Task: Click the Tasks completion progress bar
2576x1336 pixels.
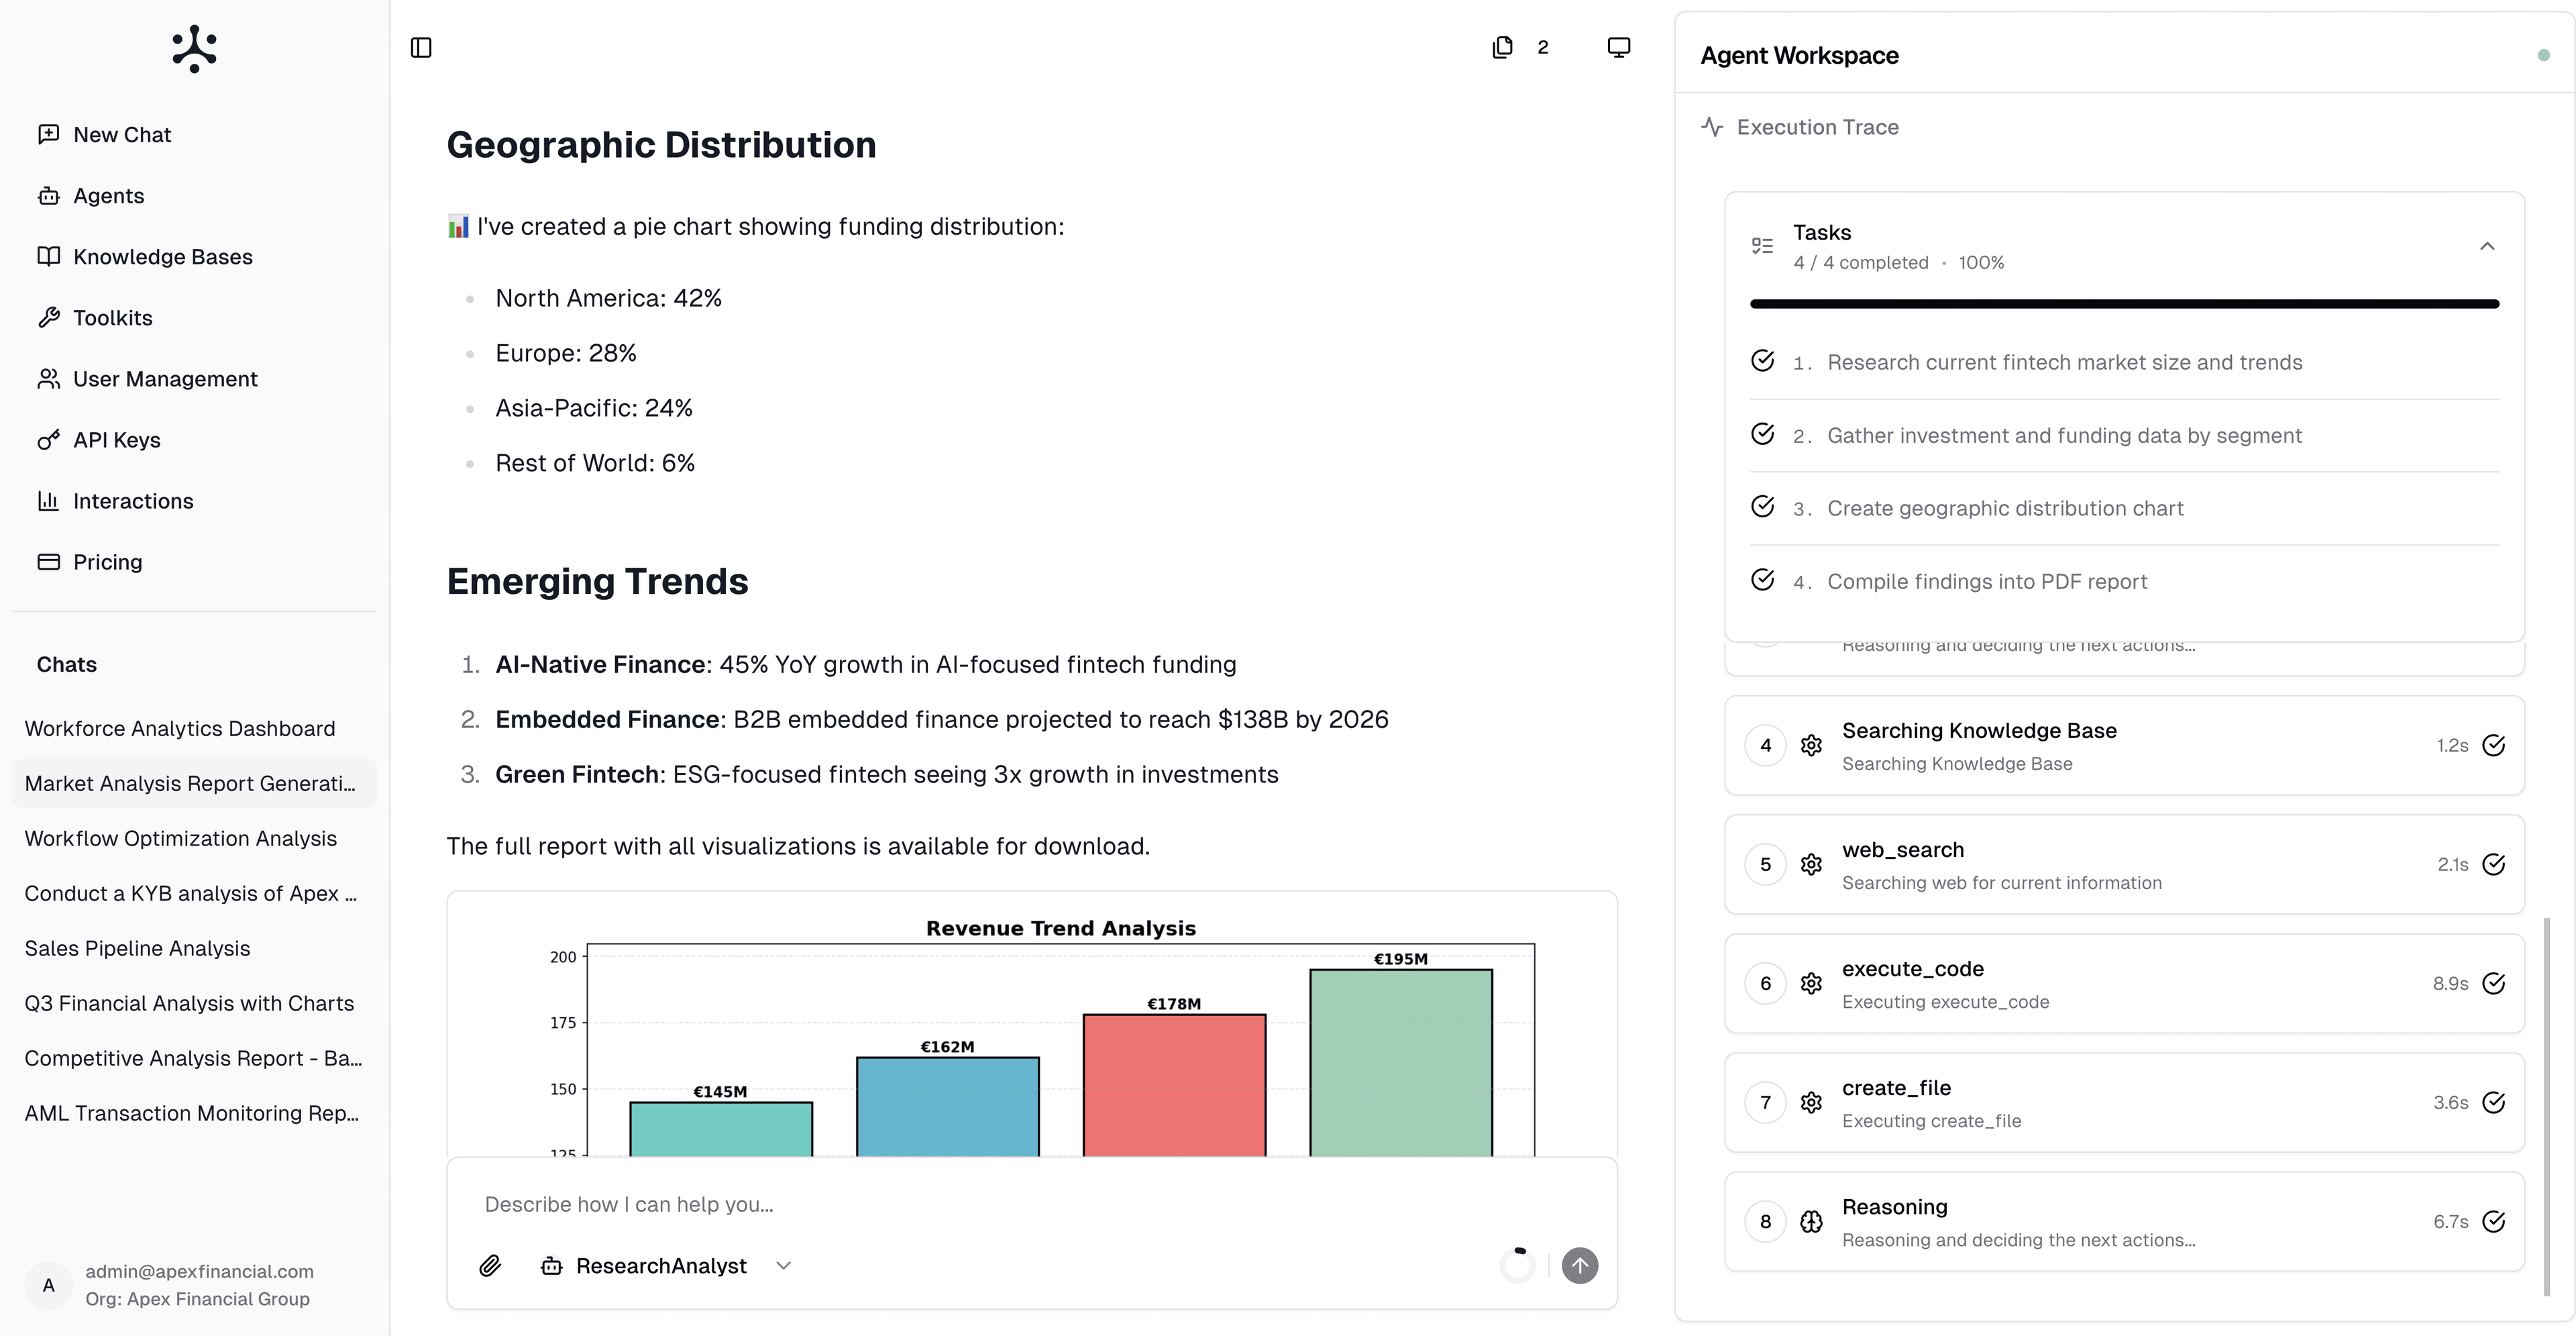Action: [x=2124, y=304]
